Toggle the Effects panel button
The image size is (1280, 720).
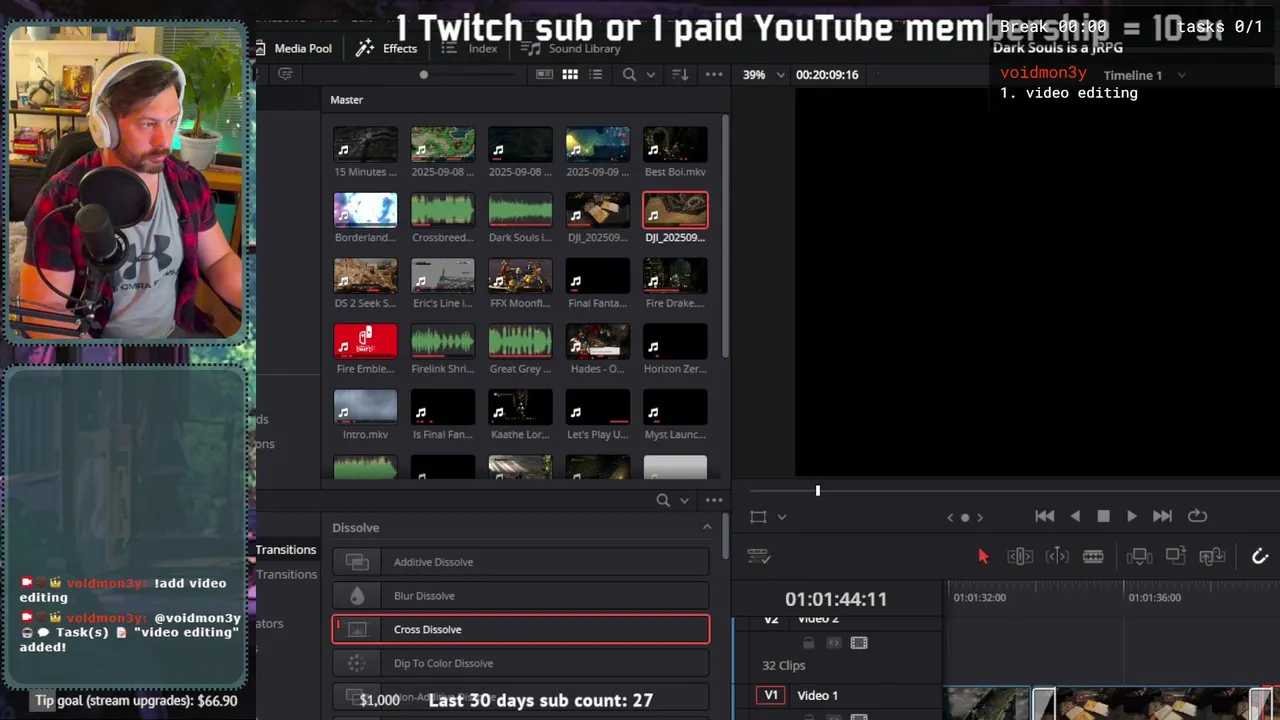point(387,48)
